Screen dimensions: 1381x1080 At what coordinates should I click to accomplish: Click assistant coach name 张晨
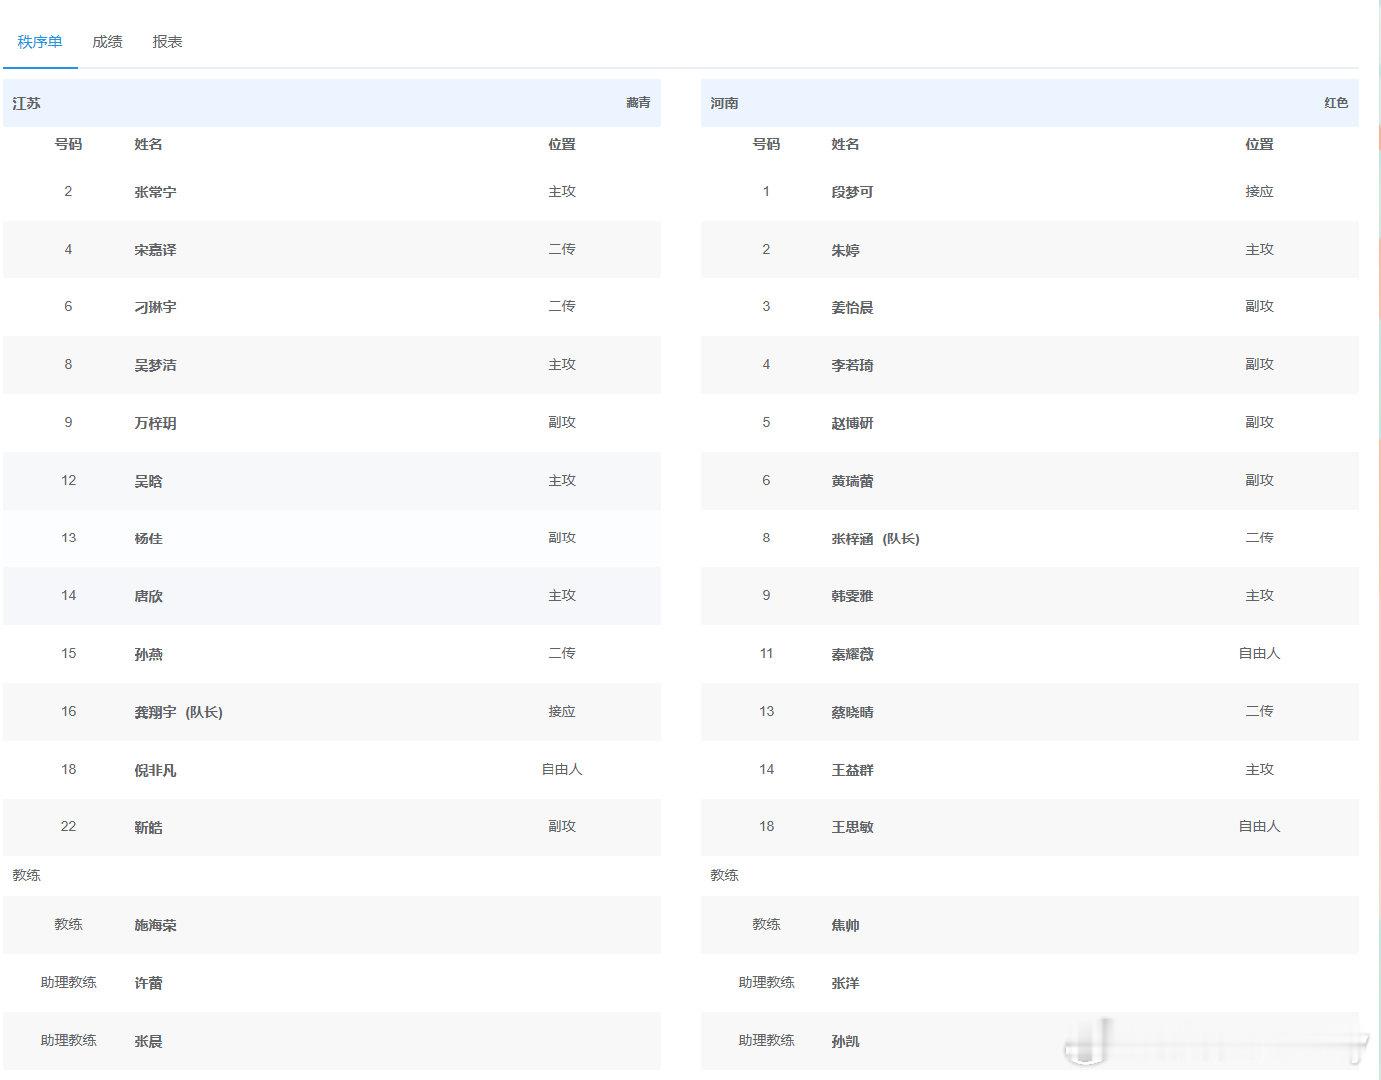tap(148, 1041)
